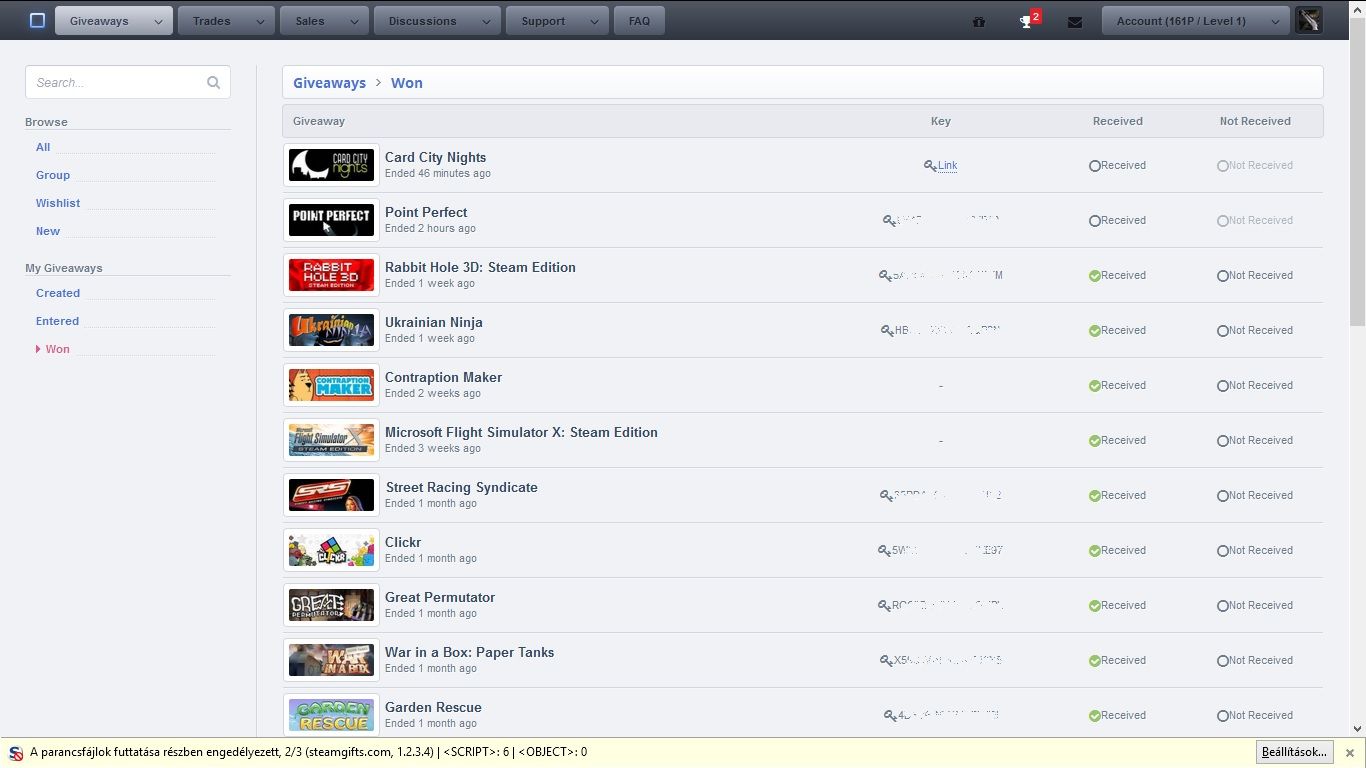Click key icon for Great Permutator
Image resolution: width=1366 pixels, height=768 pixels.
click(x=884, y=606)
